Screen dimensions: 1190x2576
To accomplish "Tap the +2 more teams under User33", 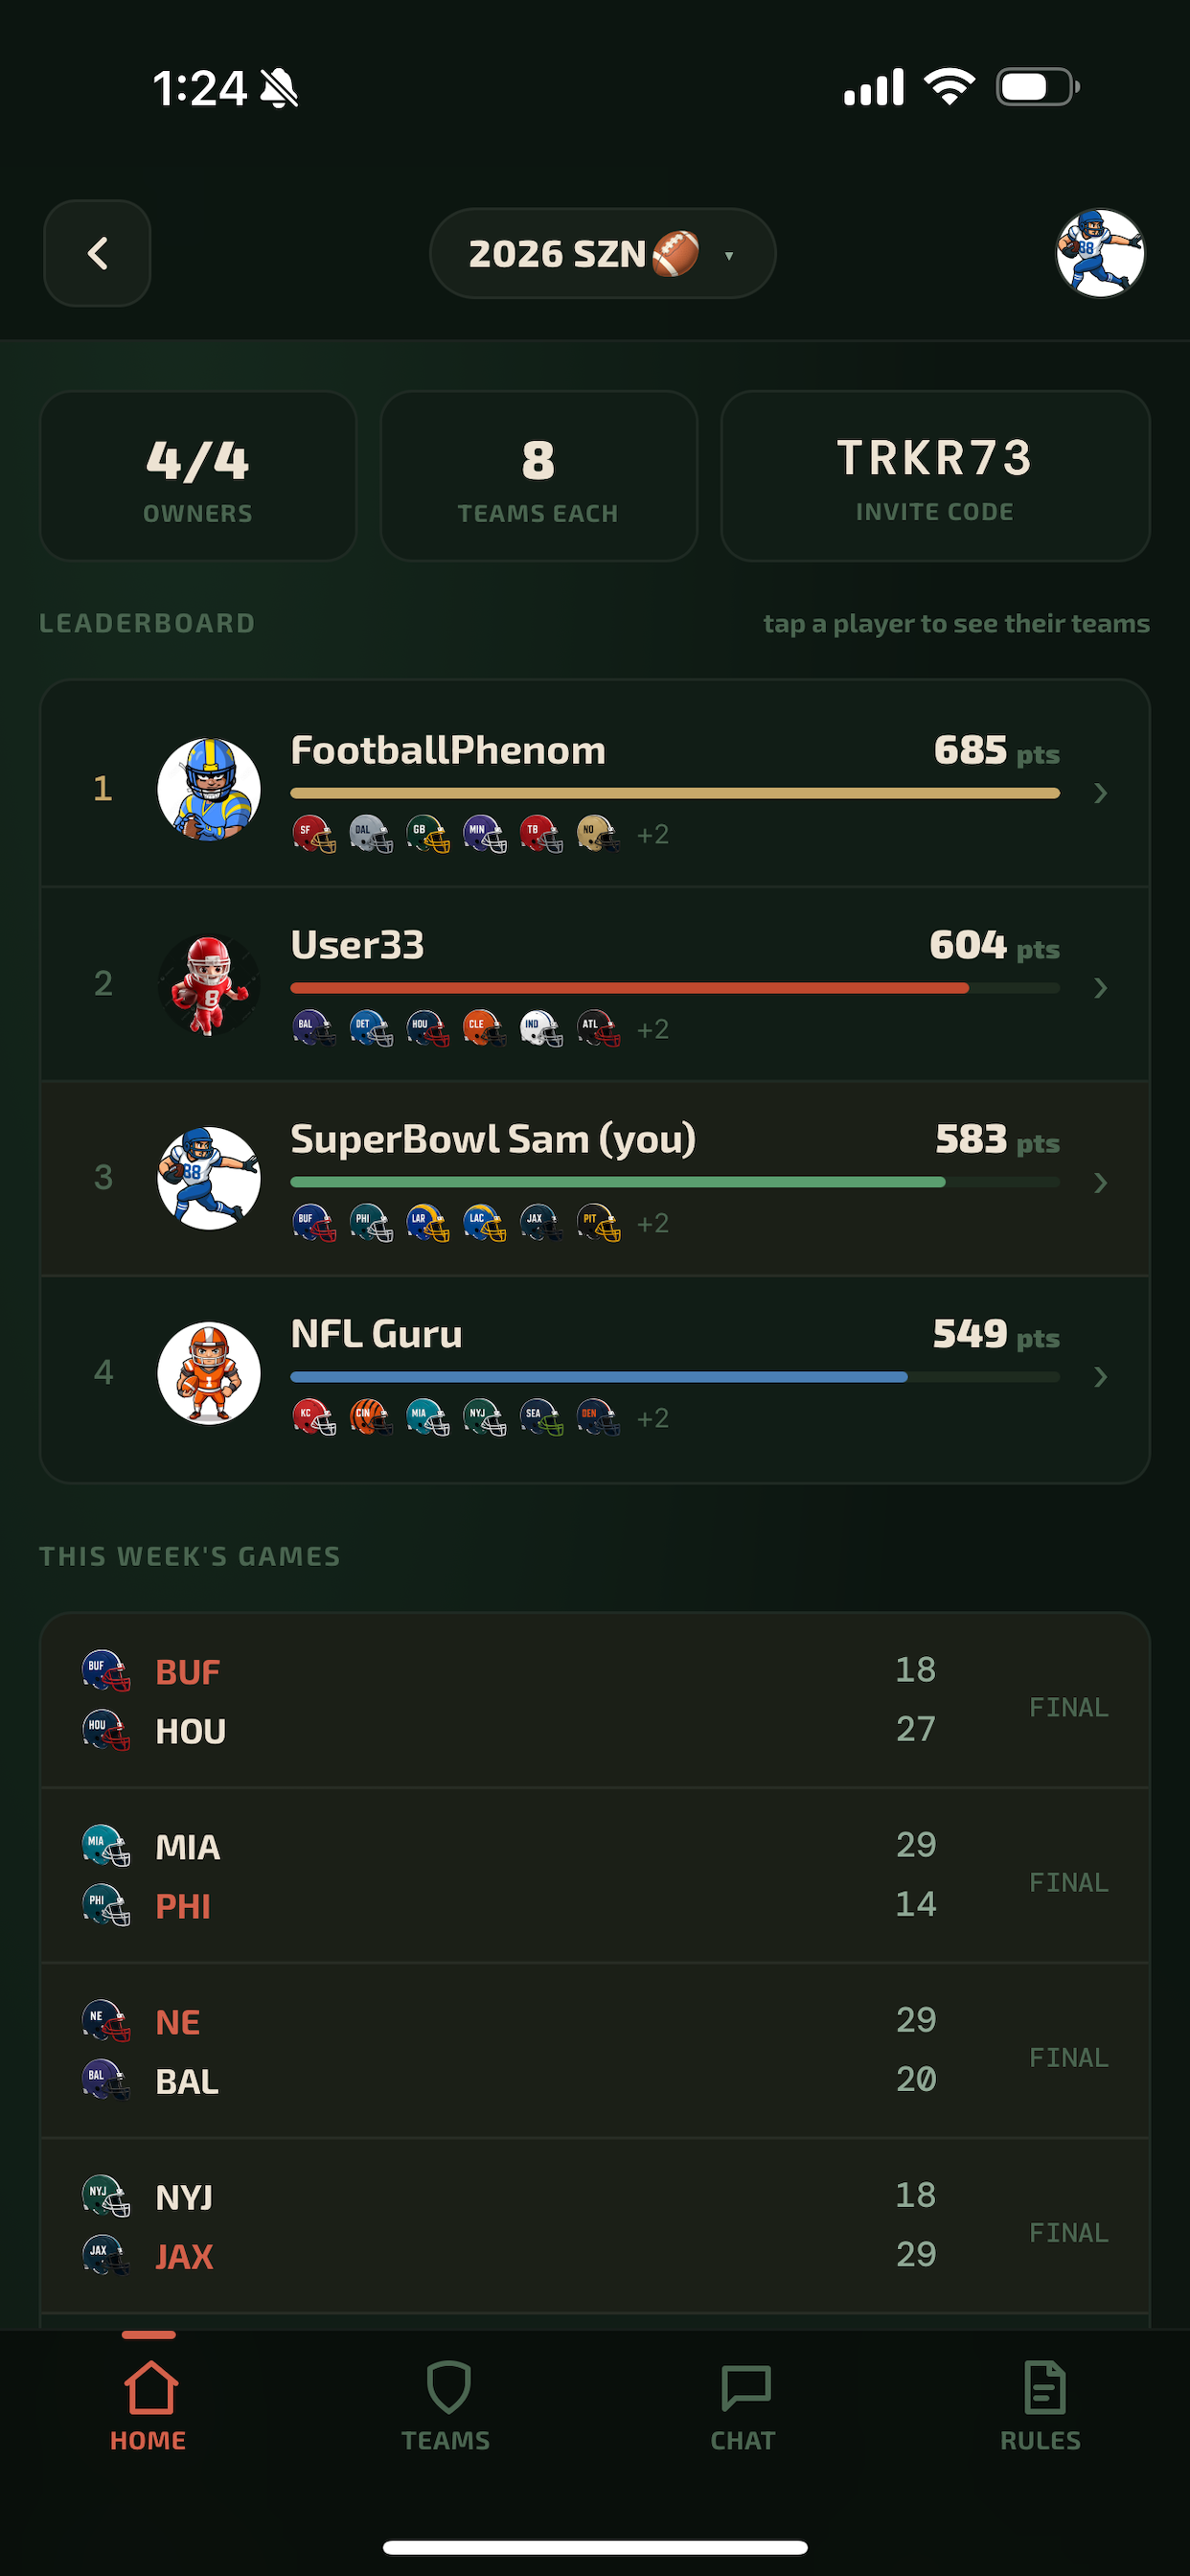I will pyautogui.click(x=653, y=1029).
